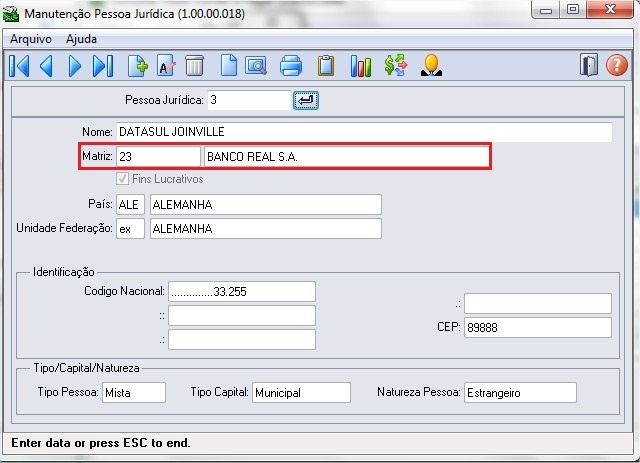Open the search magnifier icon
640x463 pixels.
[256, 67]
